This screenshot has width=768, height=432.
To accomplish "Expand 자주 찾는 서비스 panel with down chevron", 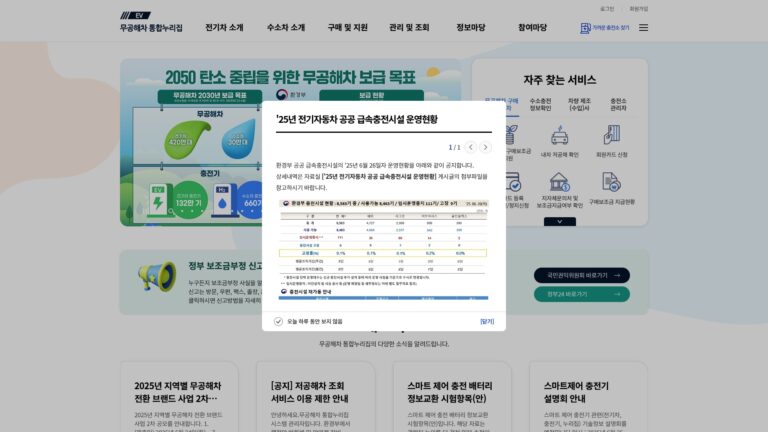I will click(559, 222).
